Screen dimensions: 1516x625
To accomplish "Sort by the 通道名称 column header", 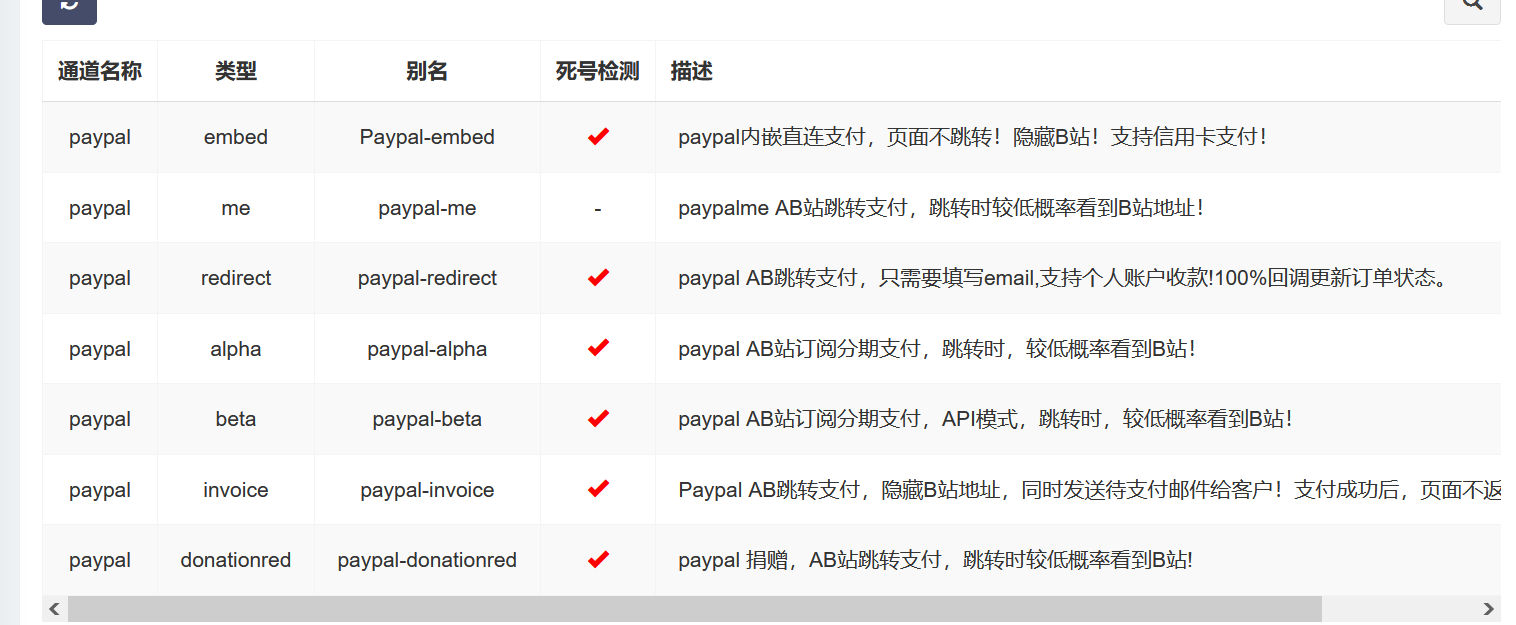I will (x=100, y=71).
